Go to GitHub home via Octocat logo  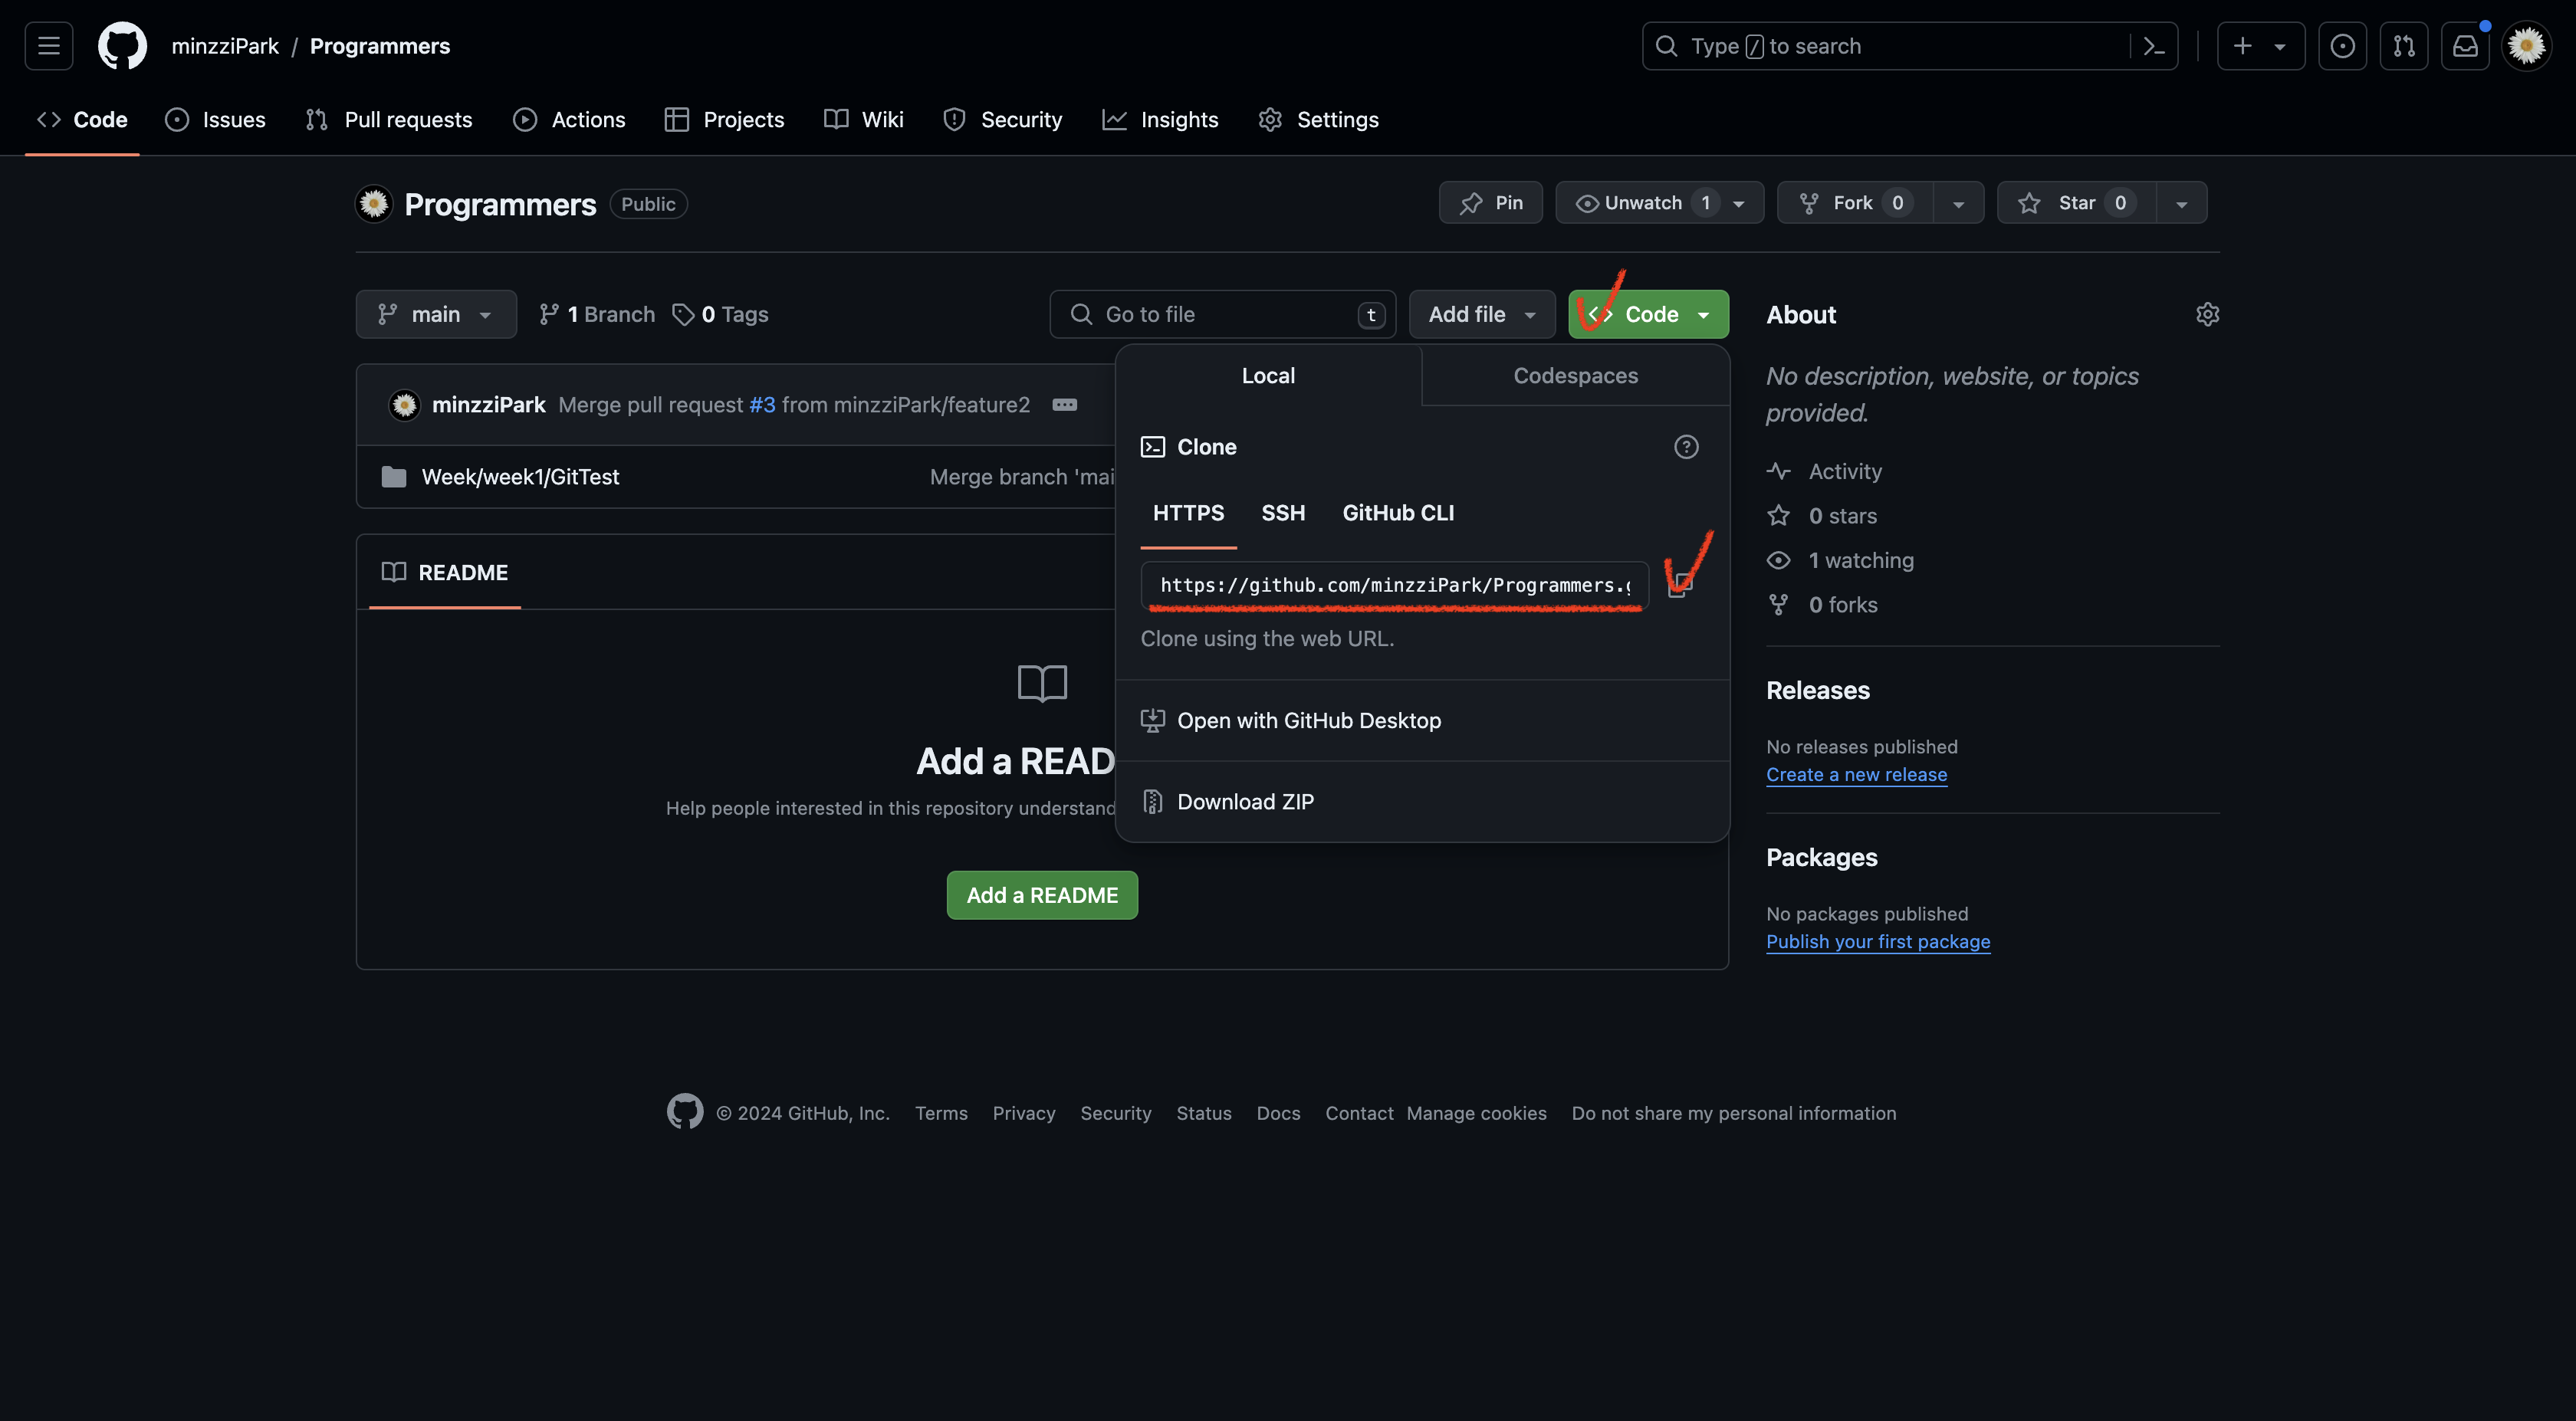pos(122,46)
